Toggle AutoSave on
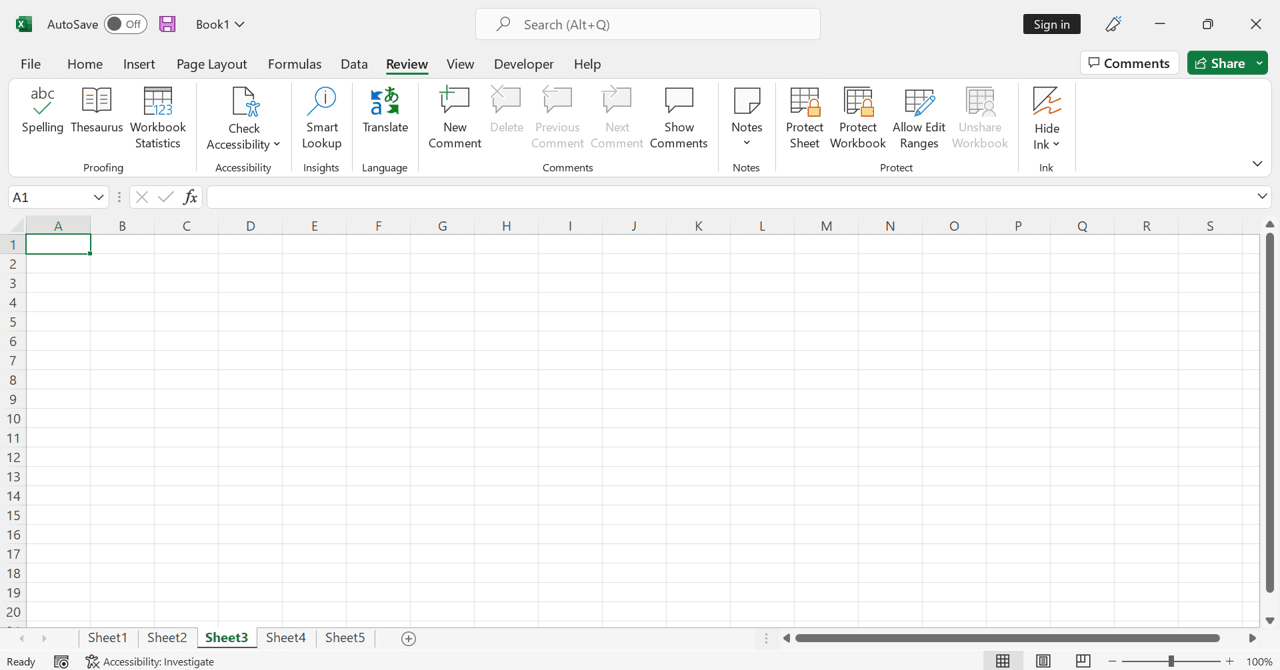Image resolution: width=1280 pixels, height=670 pixels. coord(125,23)
